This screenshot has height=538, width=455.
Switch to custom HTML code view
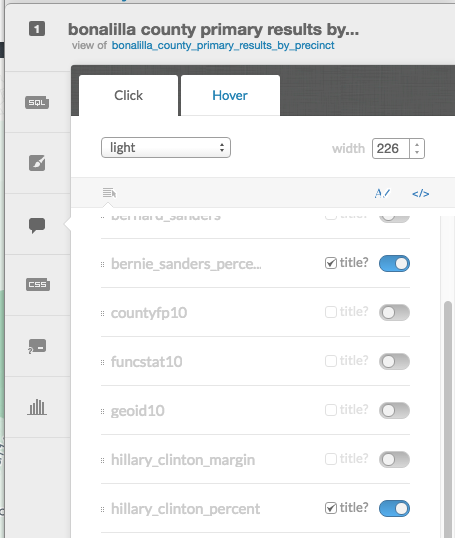pos(420,194)
